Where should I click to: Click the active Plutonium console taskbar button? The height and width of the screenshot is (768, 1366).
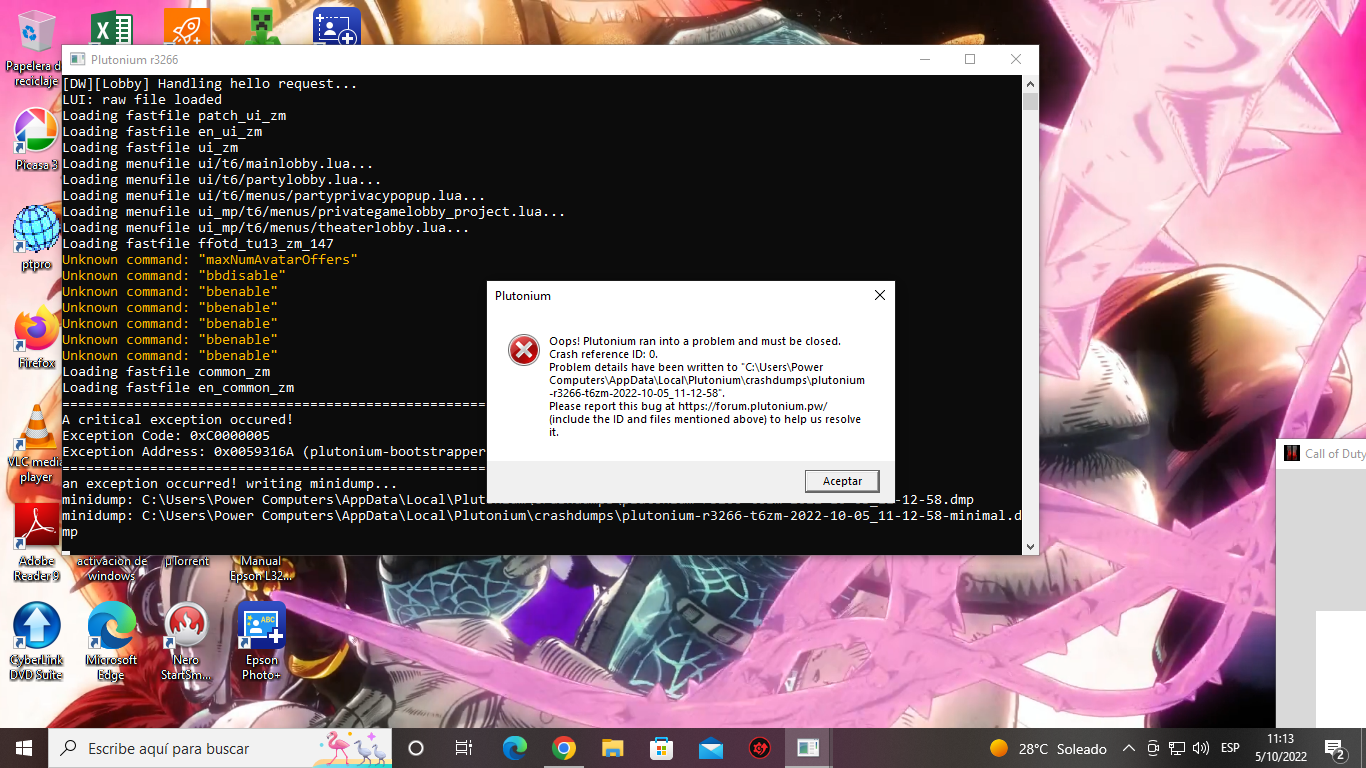pyautogui.click(x=808, y=748)
